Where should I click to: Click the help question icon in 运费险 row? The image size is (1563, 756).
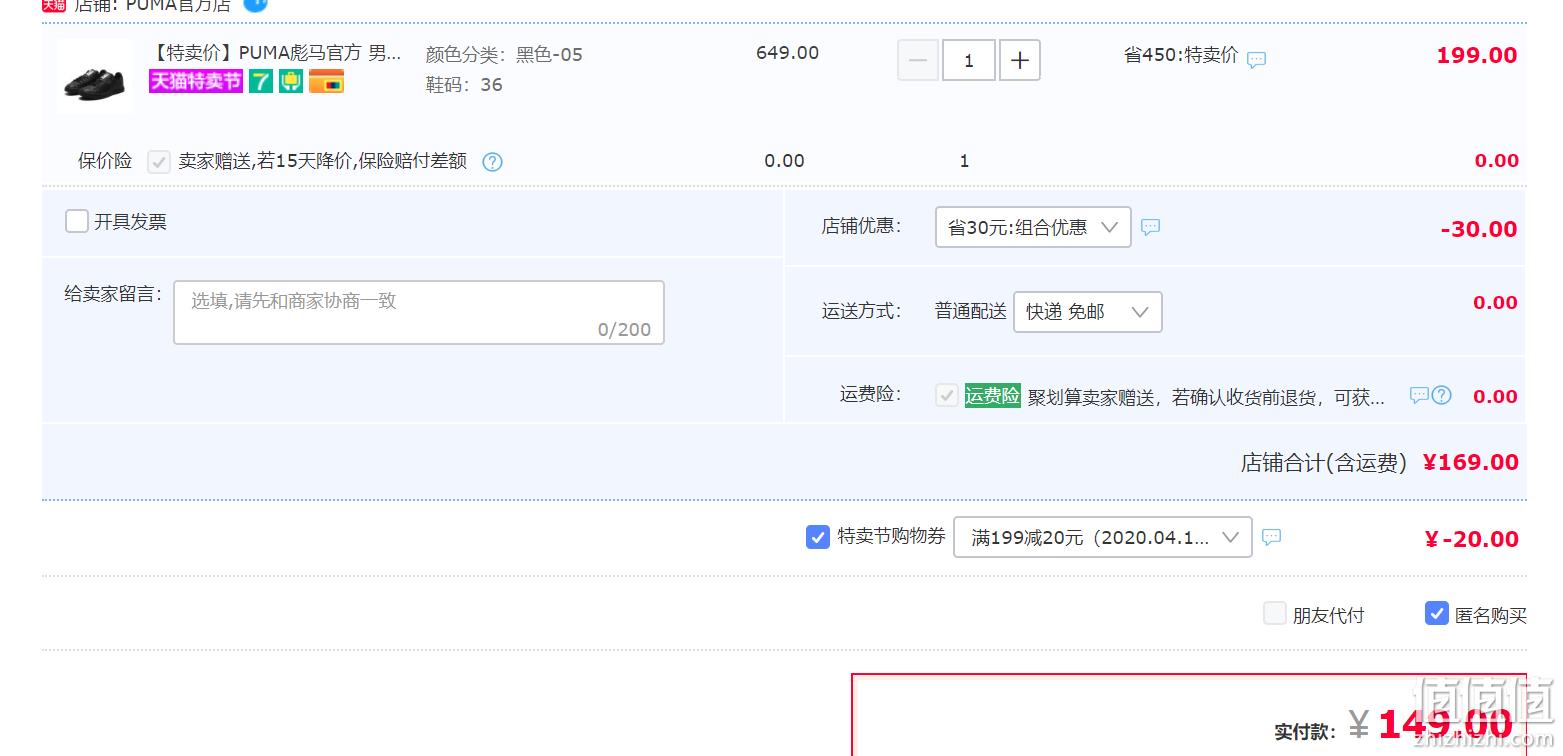[1441, 395]
